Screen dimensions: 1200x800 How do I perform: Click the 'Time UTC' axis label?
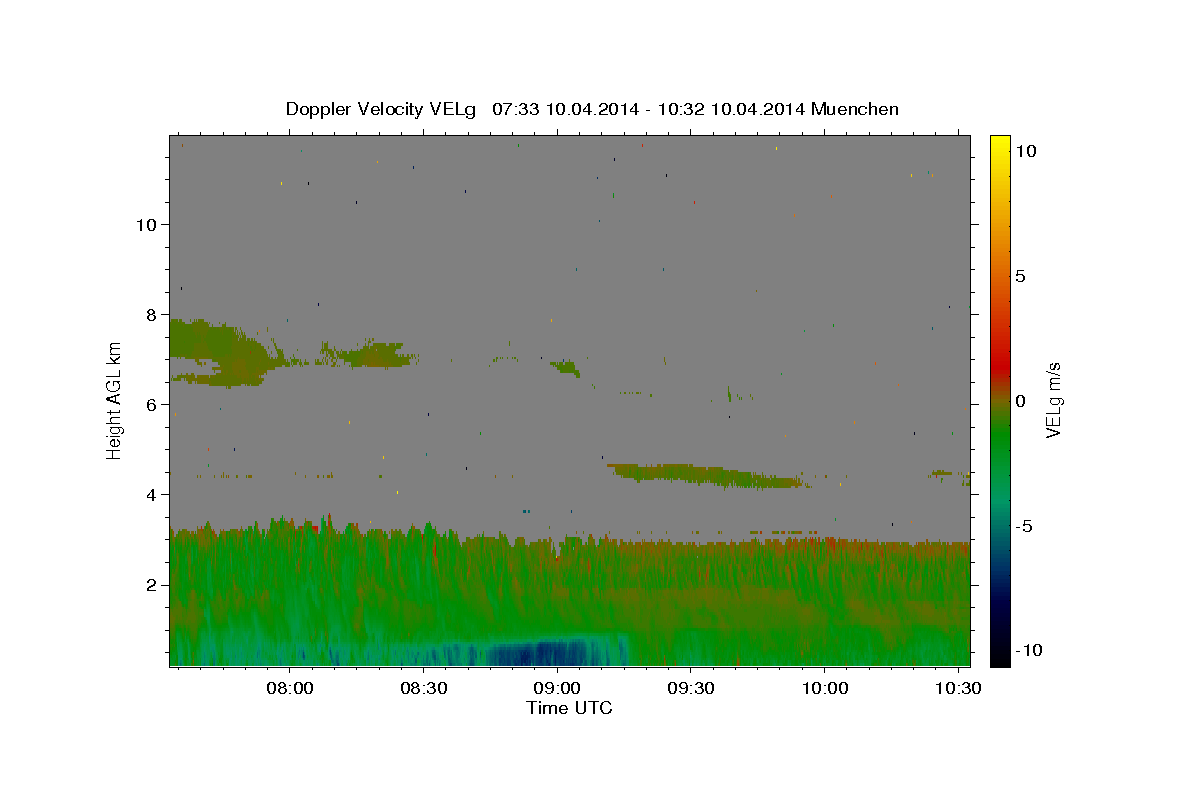569,708
